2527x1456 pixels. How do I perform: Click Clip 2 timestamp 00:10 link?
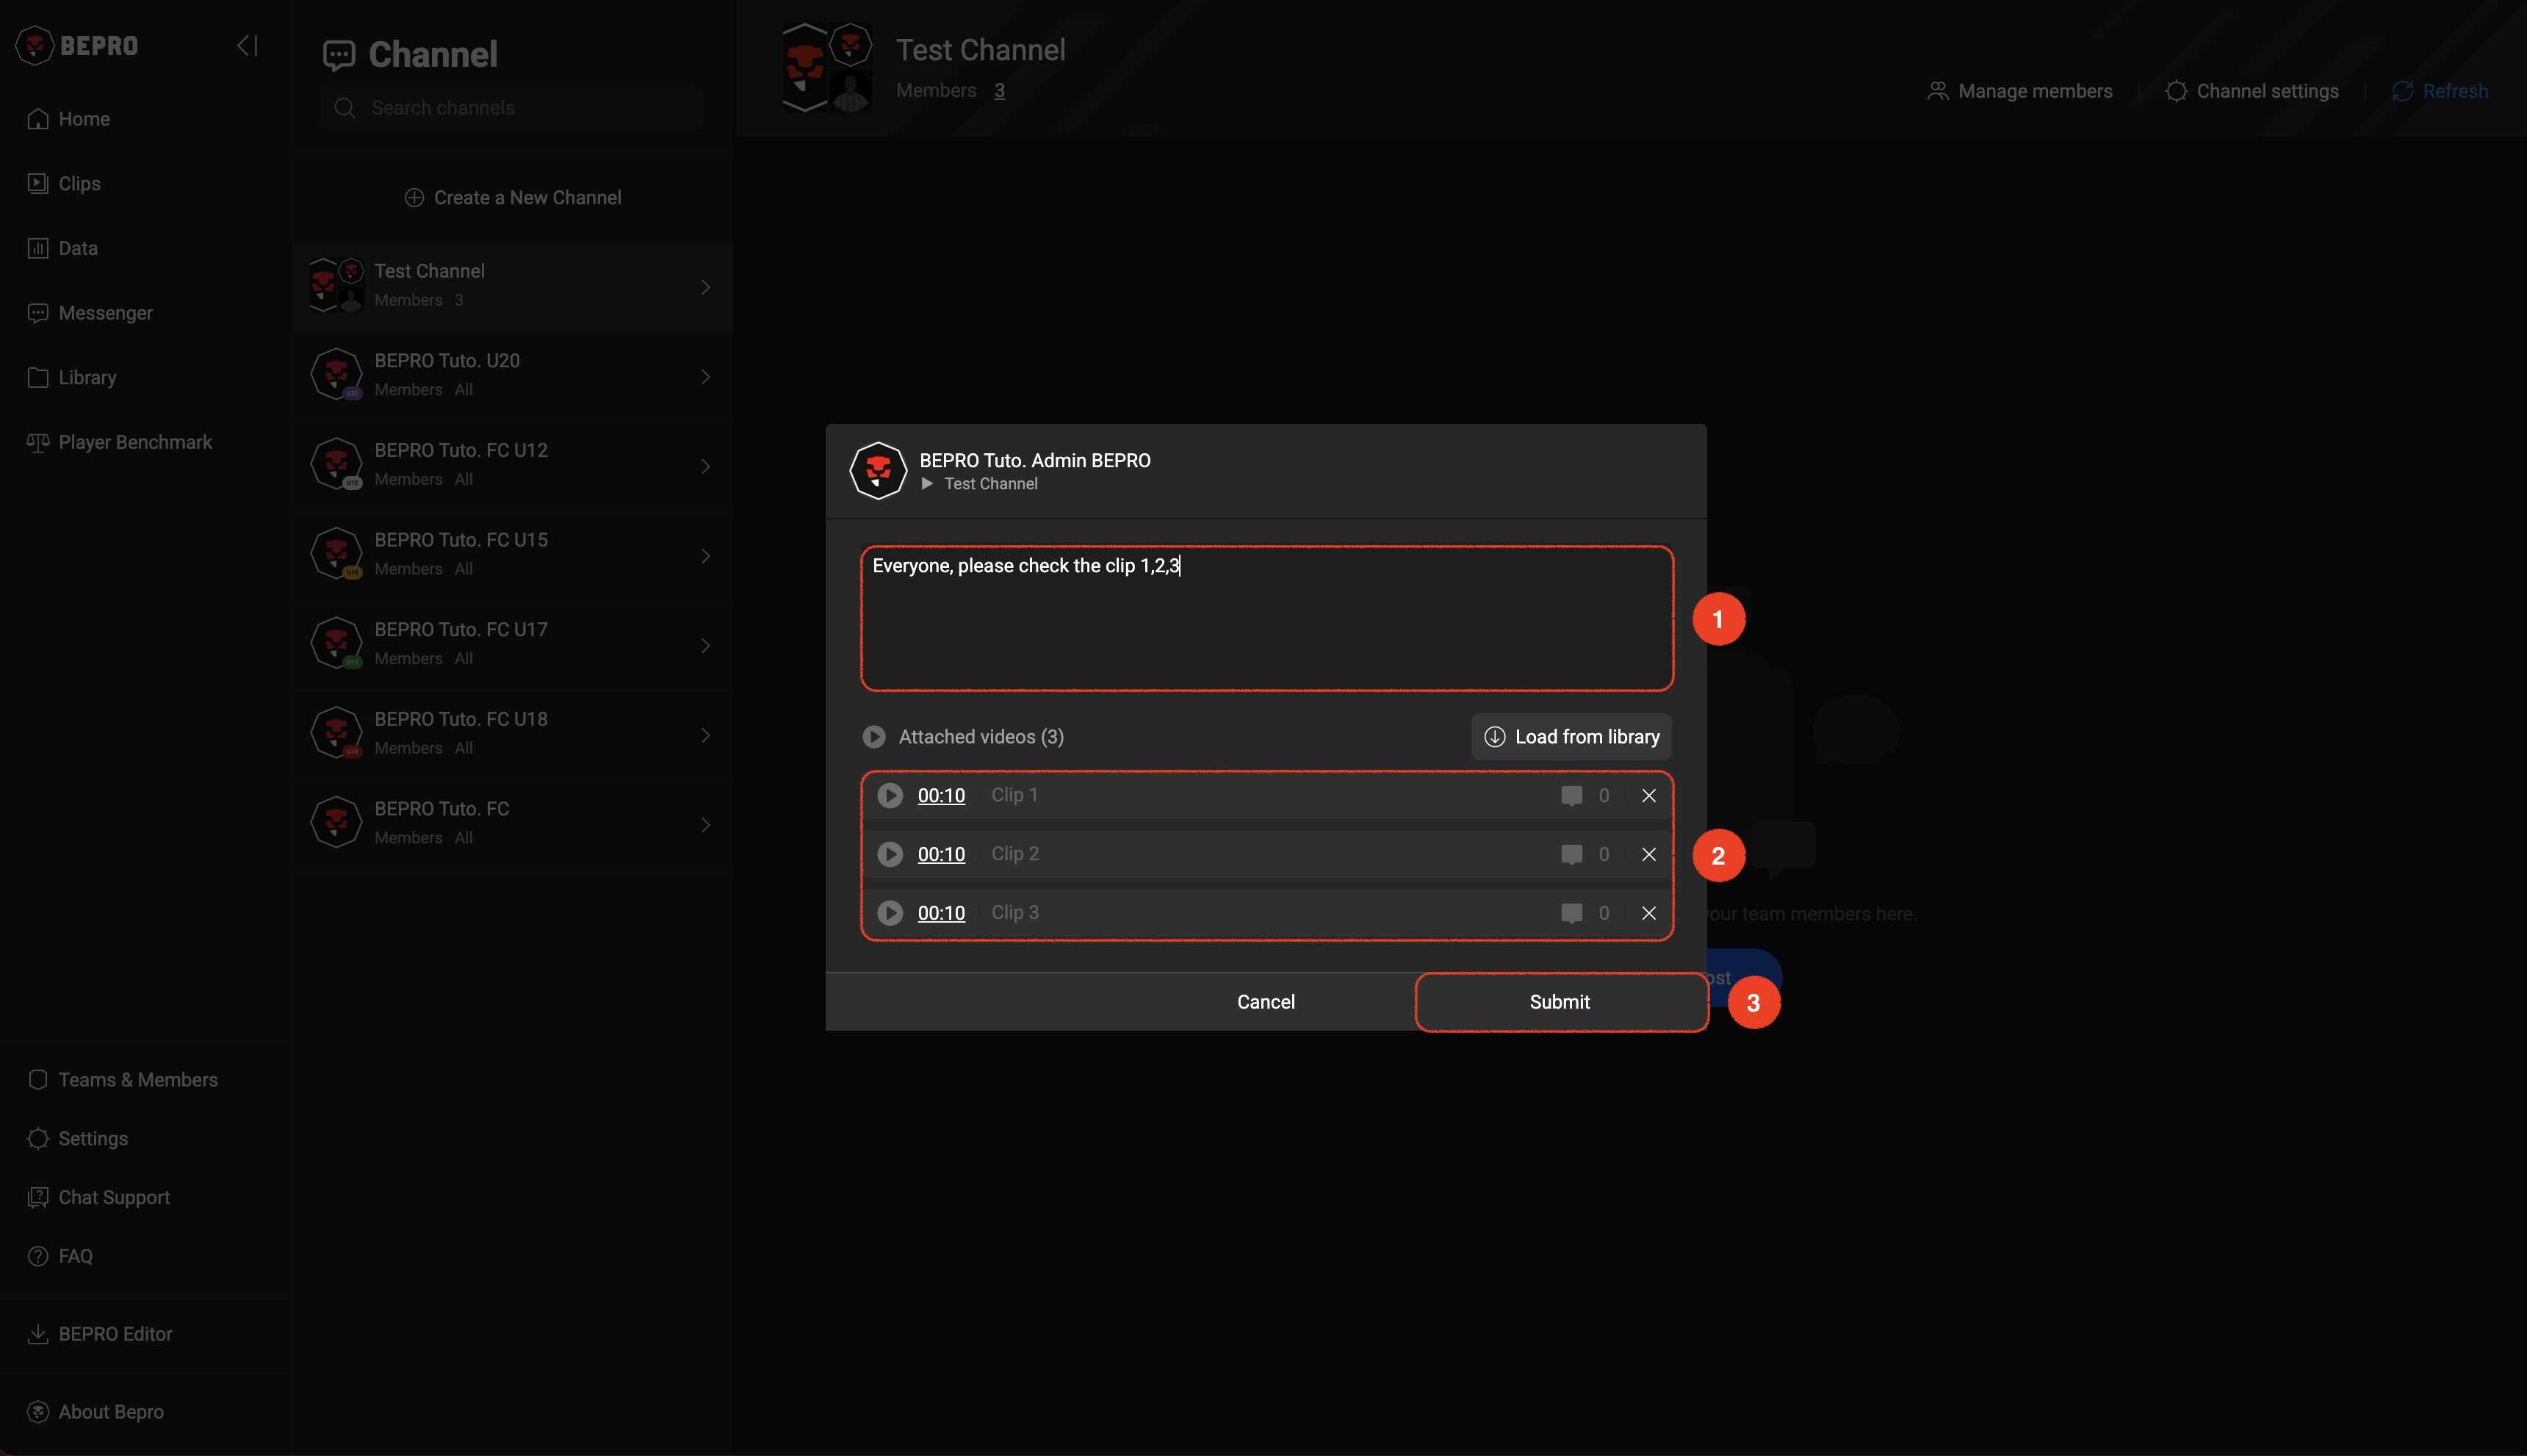(x=940, y=854)
